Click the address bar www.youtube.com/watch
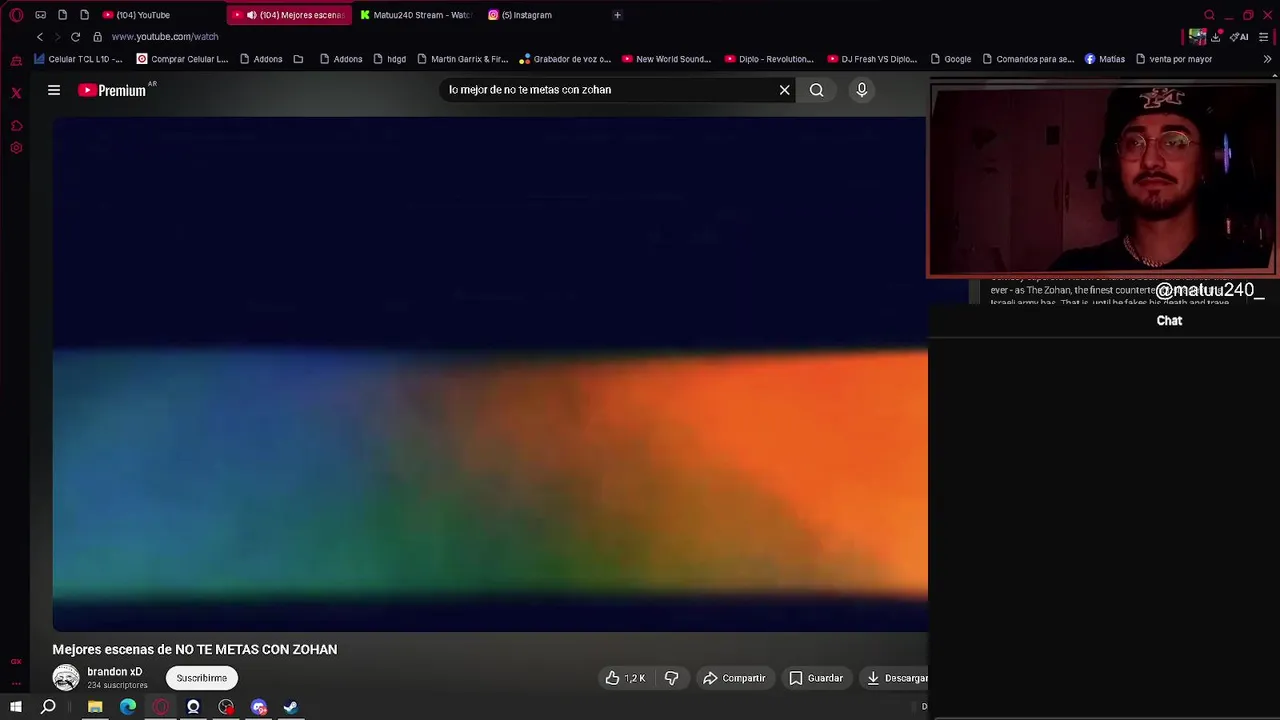 [165, 37]
